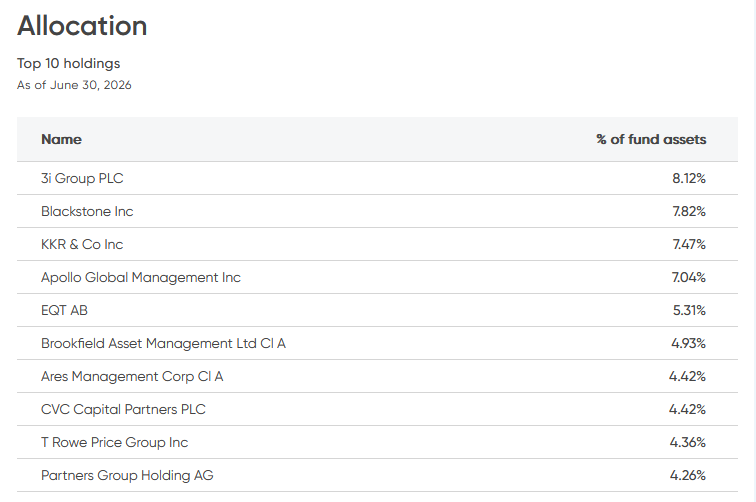Select the Blackstone Inc holding name
Viewport: 756px width, 502px height.
[x=87, y=211]
